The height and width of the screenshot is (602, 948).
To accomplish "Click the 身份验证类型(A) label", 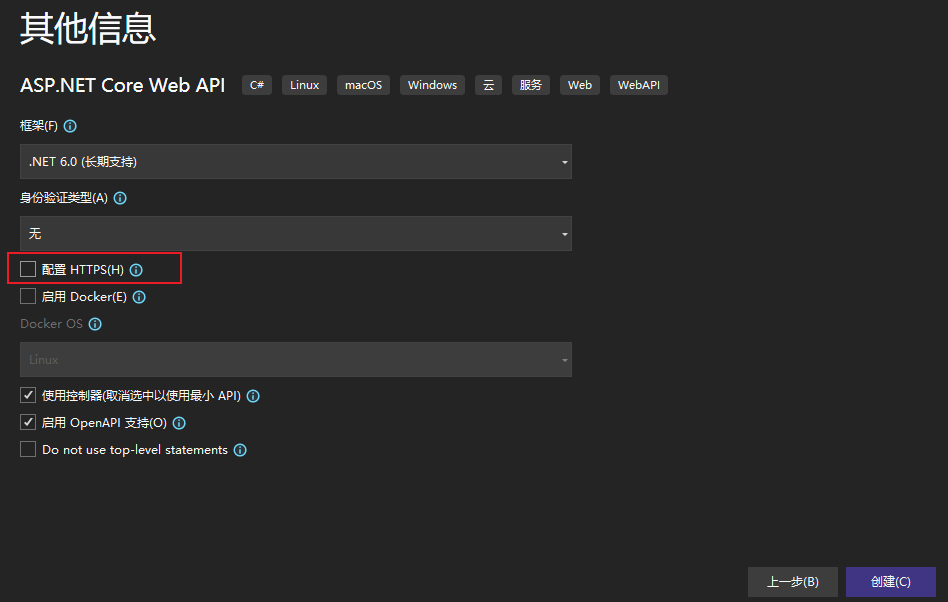I will (64, 198).
